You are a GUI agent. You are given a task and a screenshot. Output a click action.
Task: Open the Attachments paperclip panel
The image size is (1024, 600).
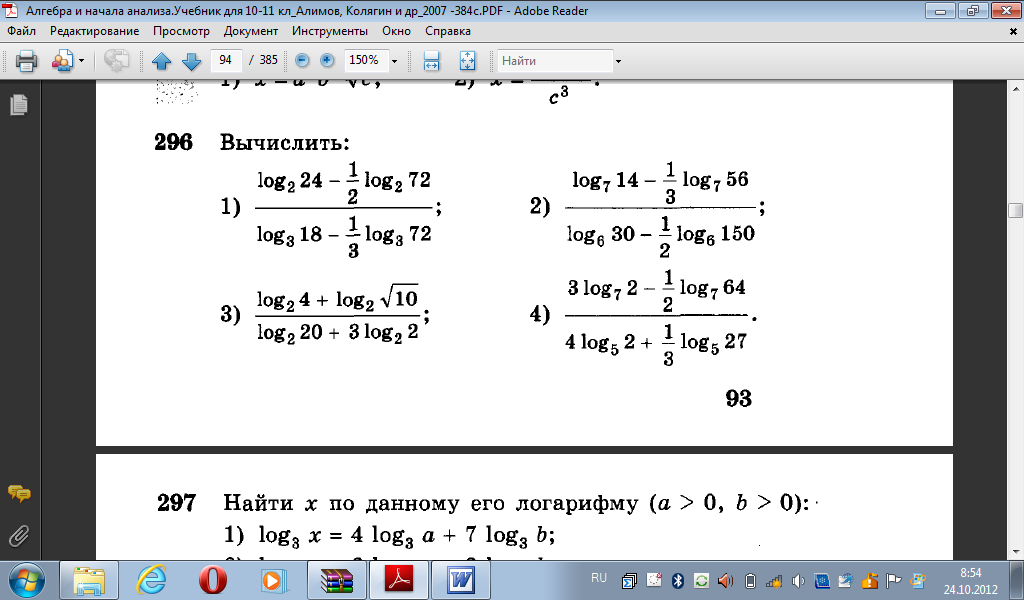tap(19, 536)
